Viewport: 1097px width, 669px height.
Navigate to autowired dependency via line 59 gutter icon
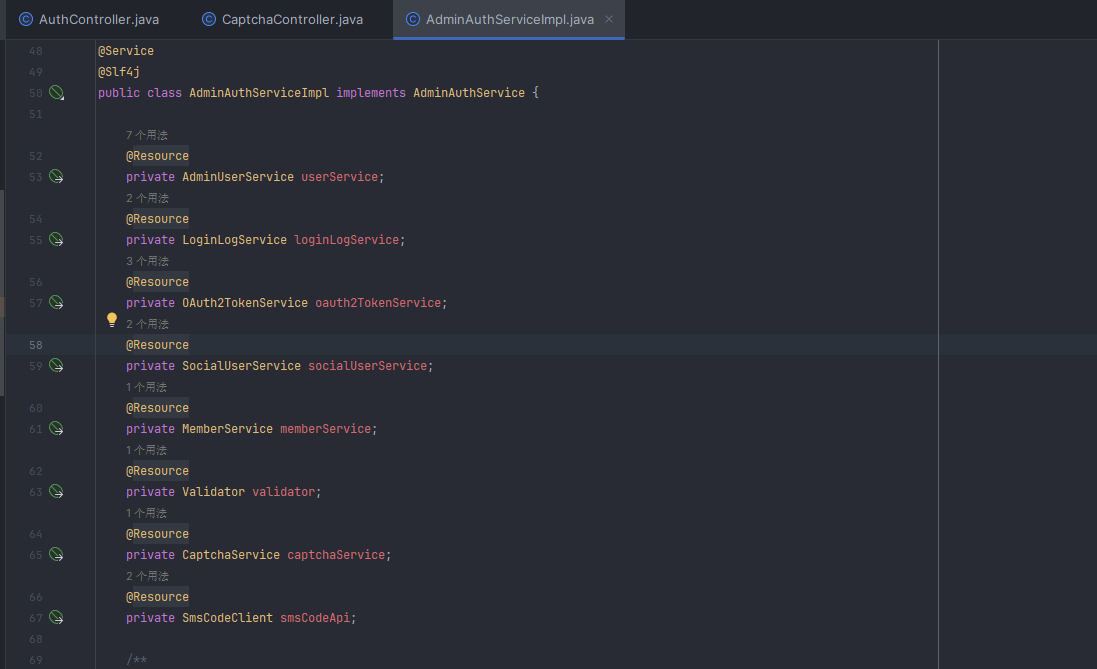57,365
